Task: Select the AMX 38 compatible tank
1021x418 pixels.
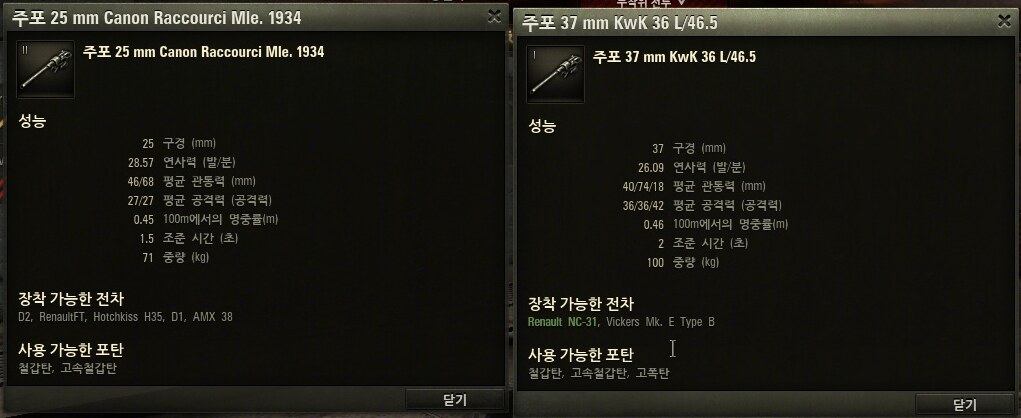Action: click(x=213, y=317)
